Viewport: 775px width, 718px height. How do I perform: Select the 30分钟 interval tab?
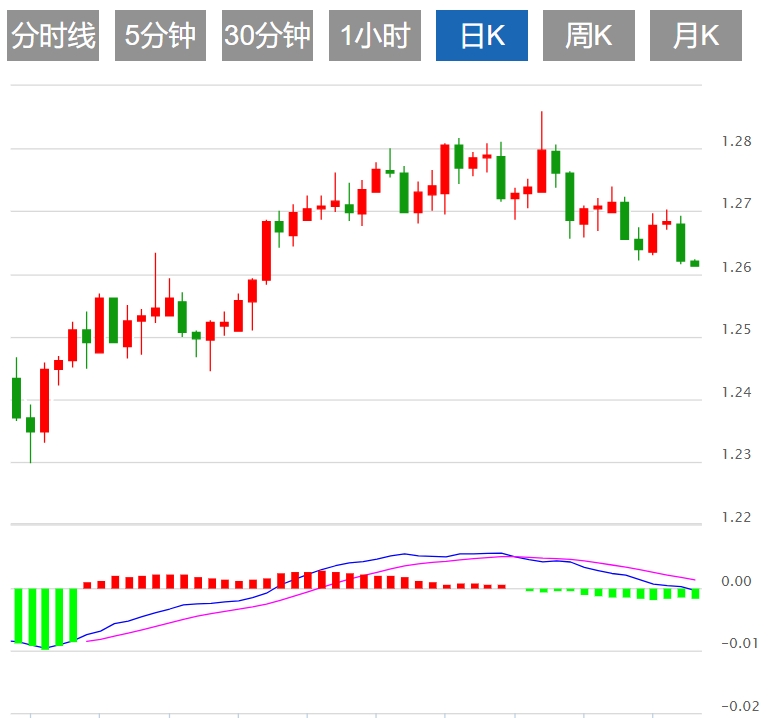[x=267, y=36]
